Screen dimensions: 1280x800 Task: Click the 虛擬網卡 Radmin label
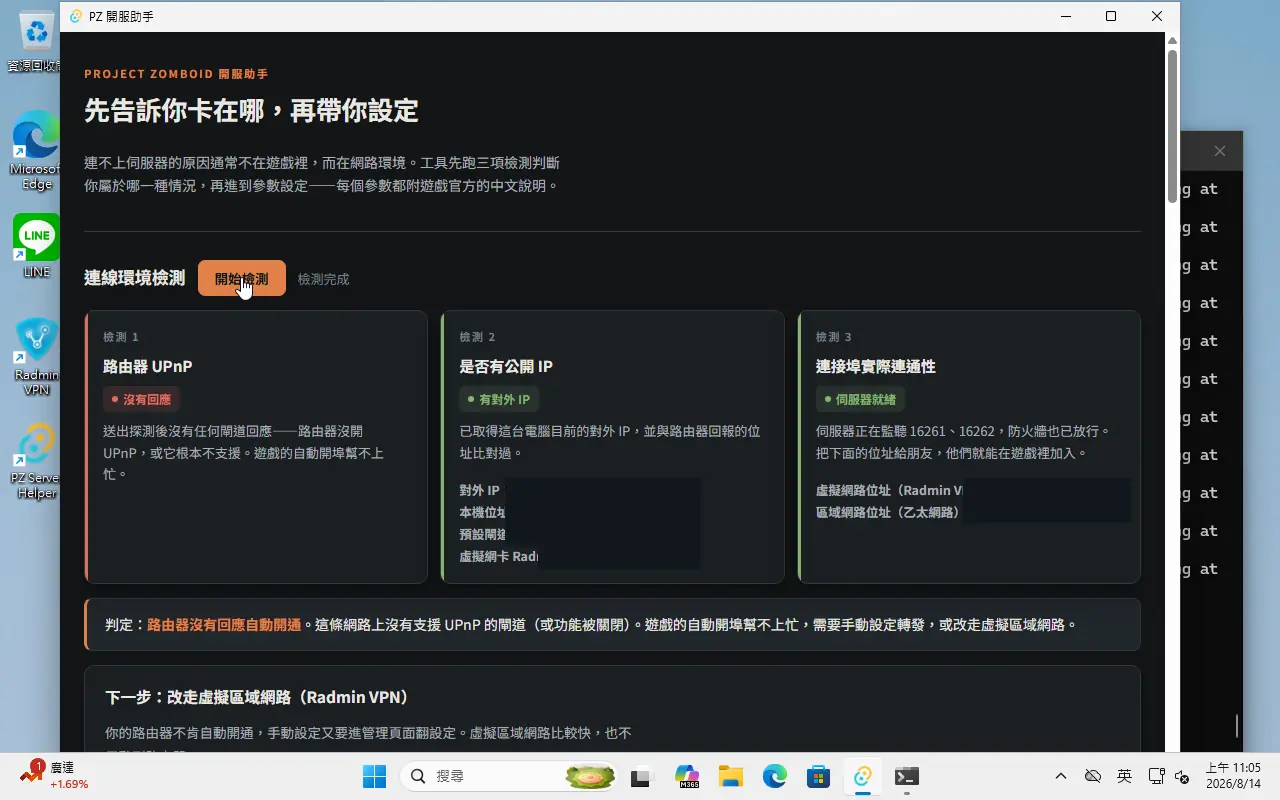pos(499,557)
